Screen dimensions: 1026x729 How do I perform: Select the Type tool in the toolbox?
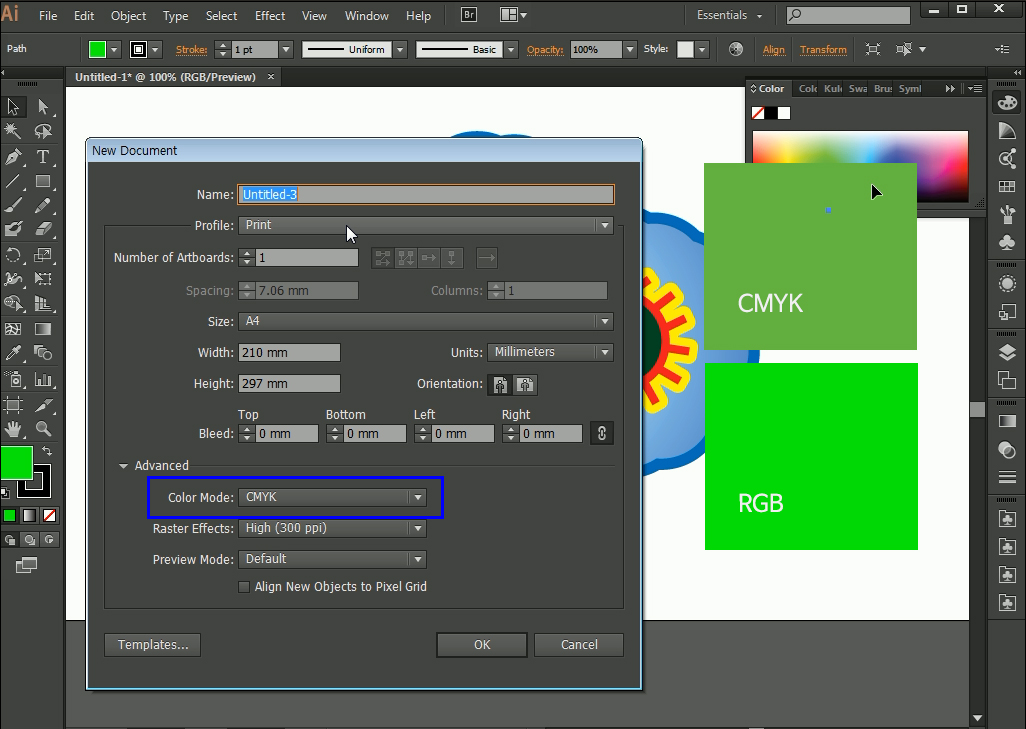point(43,157)
